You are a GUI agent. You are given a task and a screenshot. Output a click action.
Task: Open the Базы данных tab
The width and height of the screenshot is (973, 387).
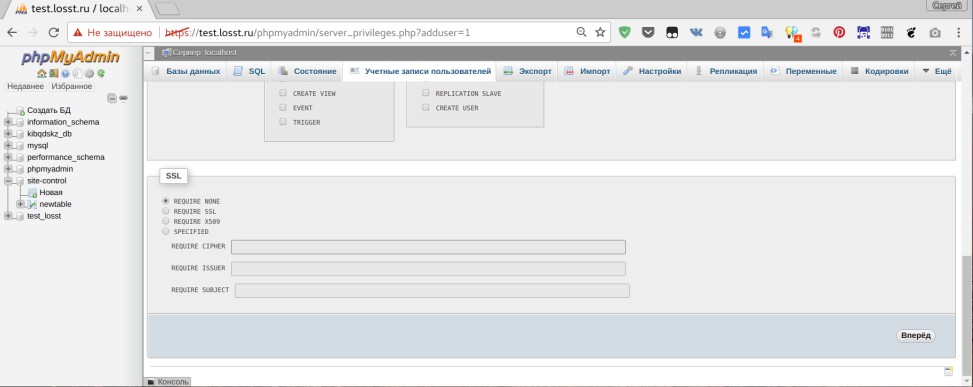(x=186, y=71)
